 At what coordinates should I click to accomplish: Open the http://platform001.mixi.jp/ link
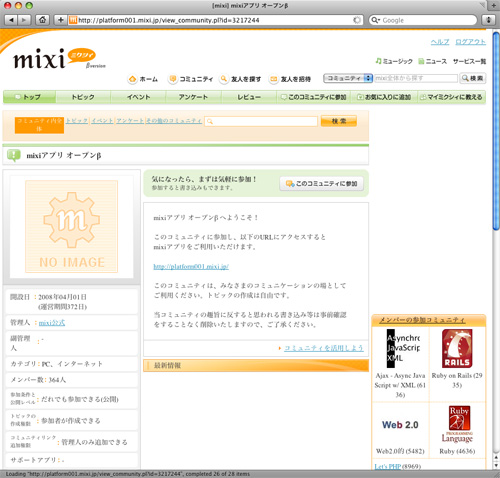coord(191,267)
